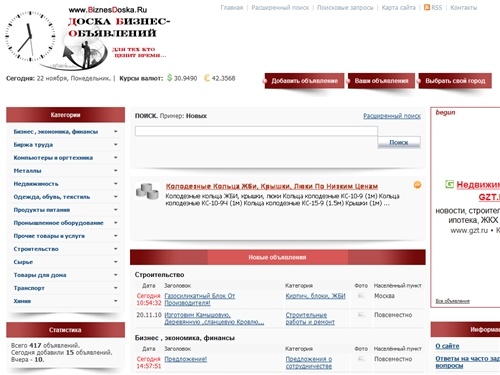Click Новые объявления section header

[277, 257]
